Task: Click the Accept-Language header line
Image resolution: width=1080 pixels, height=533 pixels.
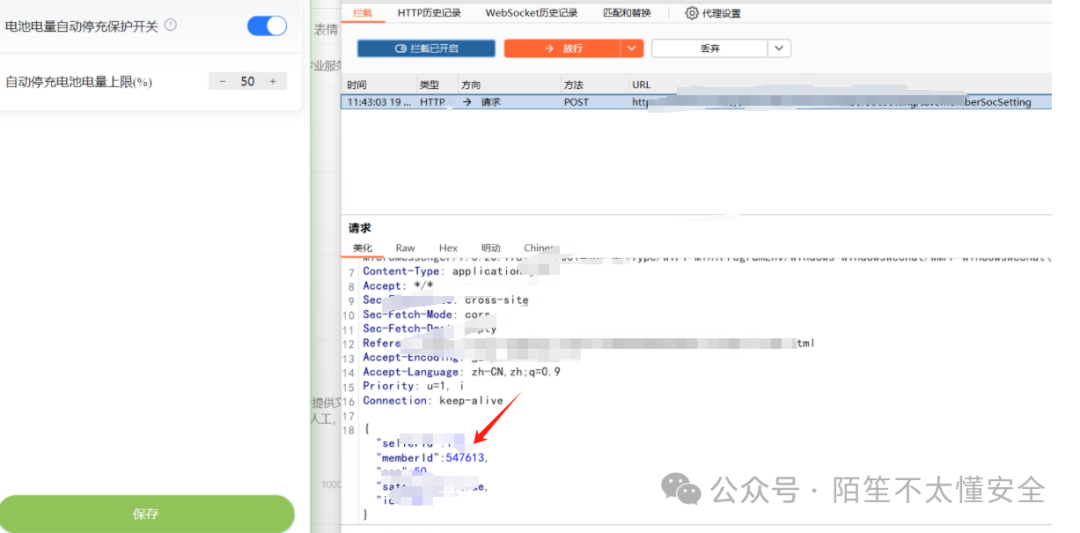Action: [461, 372]
